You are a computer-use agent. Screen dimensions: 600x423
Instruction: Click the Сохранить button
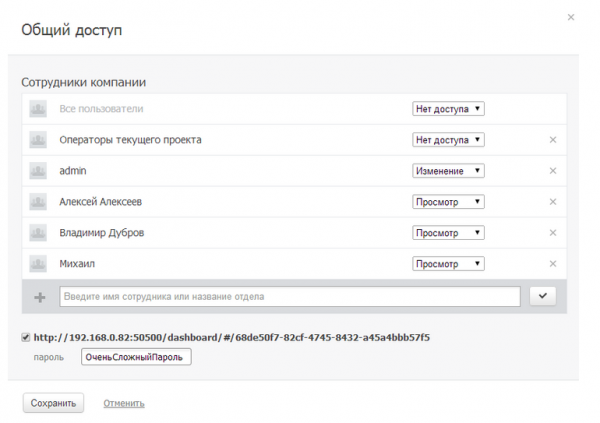[53, 403]
